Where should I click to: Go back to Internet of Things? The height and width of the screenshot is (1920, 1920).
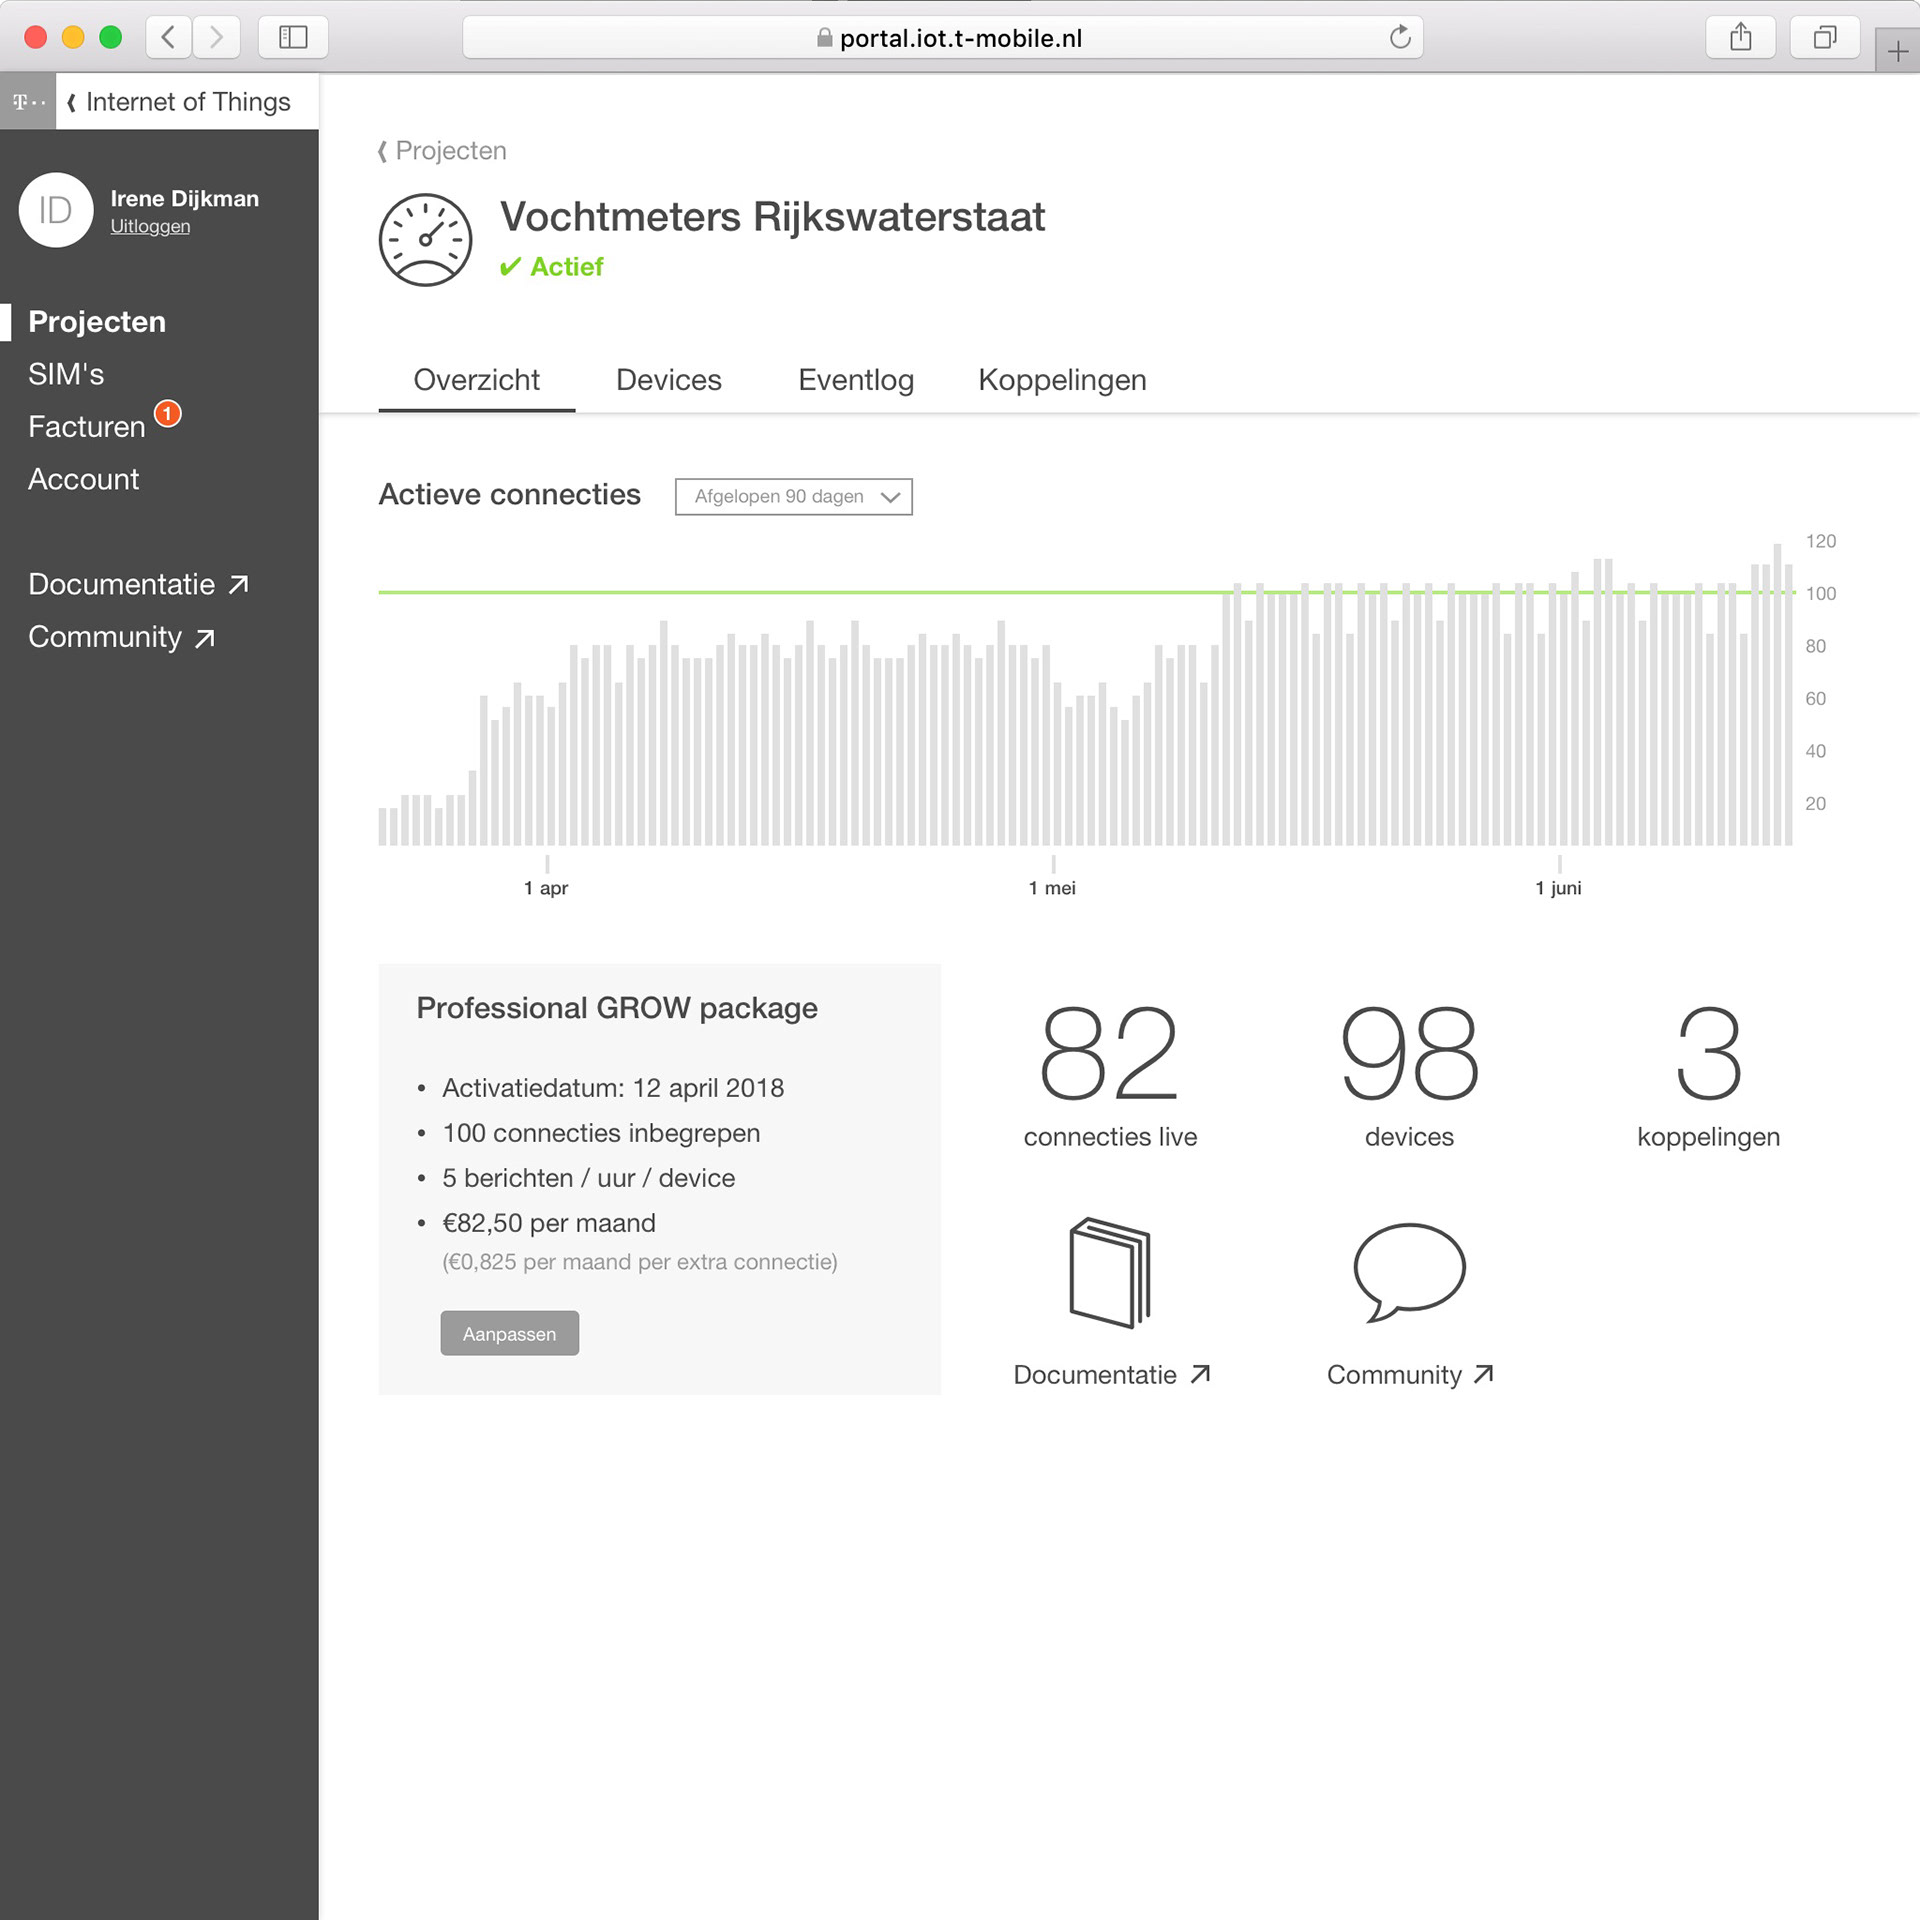coord(178,102)
